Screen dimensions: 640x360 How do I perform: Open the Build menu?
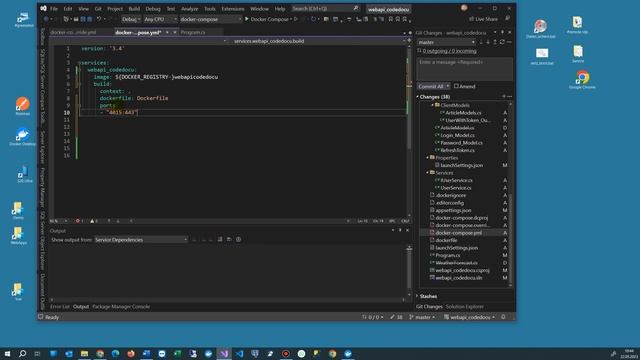point(134,9)
